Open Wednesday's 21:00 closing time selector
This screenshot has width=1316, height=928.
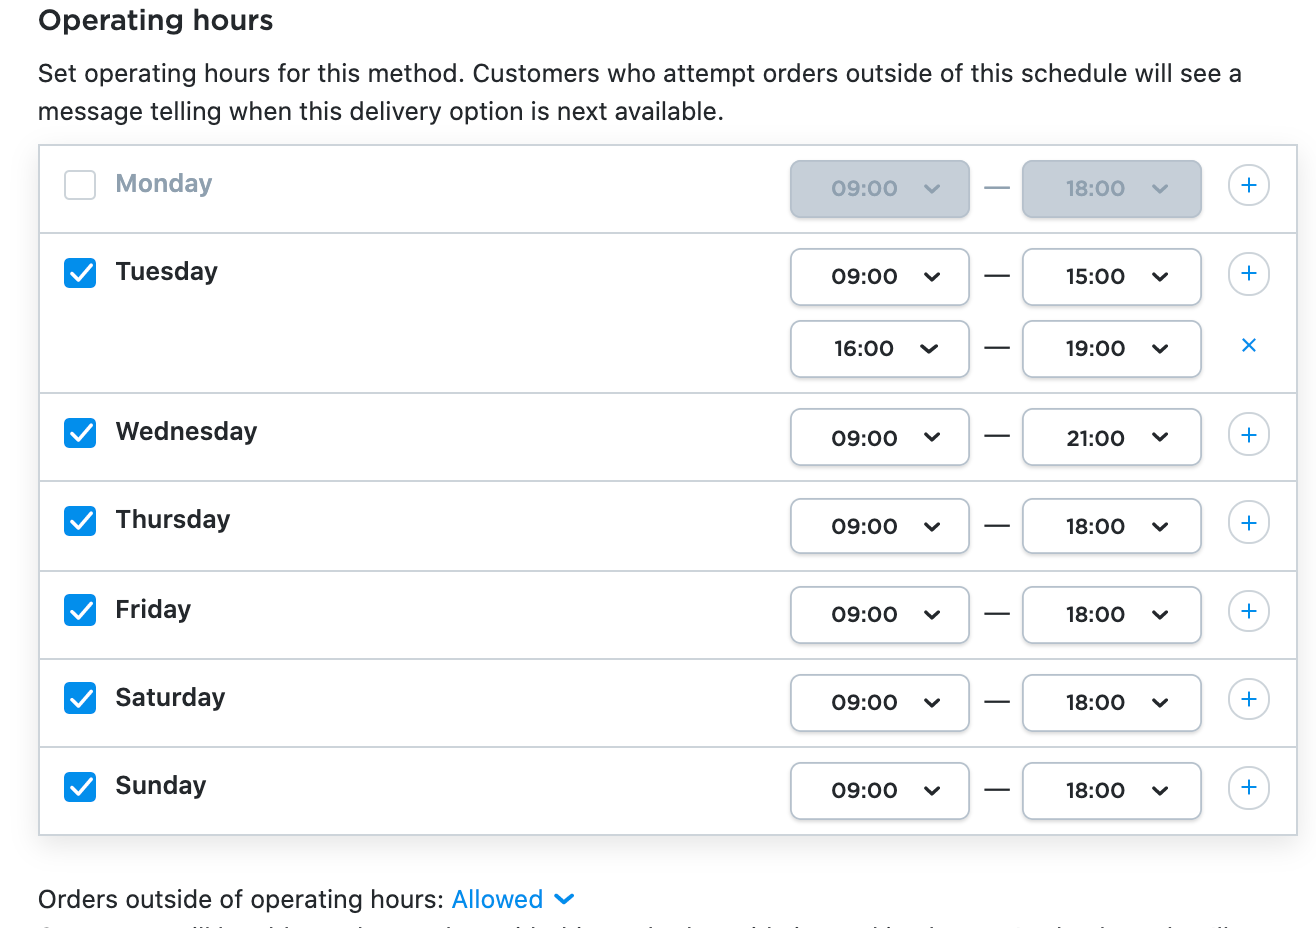[1111, 437]
